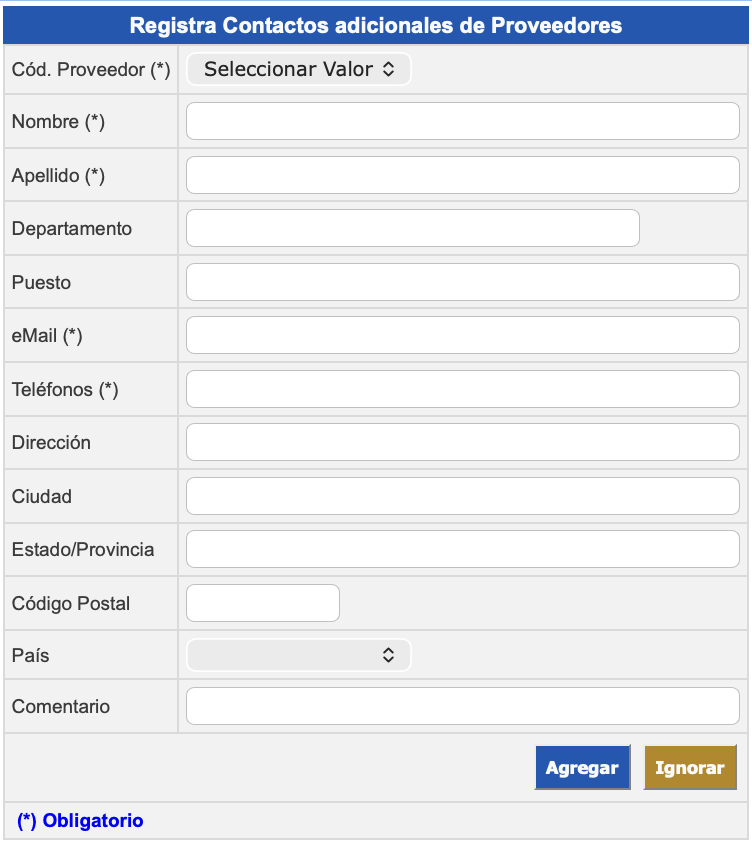The height and width of the screenshot is (844, 752).
Task: Click the País label text
Action: [31, 656]
